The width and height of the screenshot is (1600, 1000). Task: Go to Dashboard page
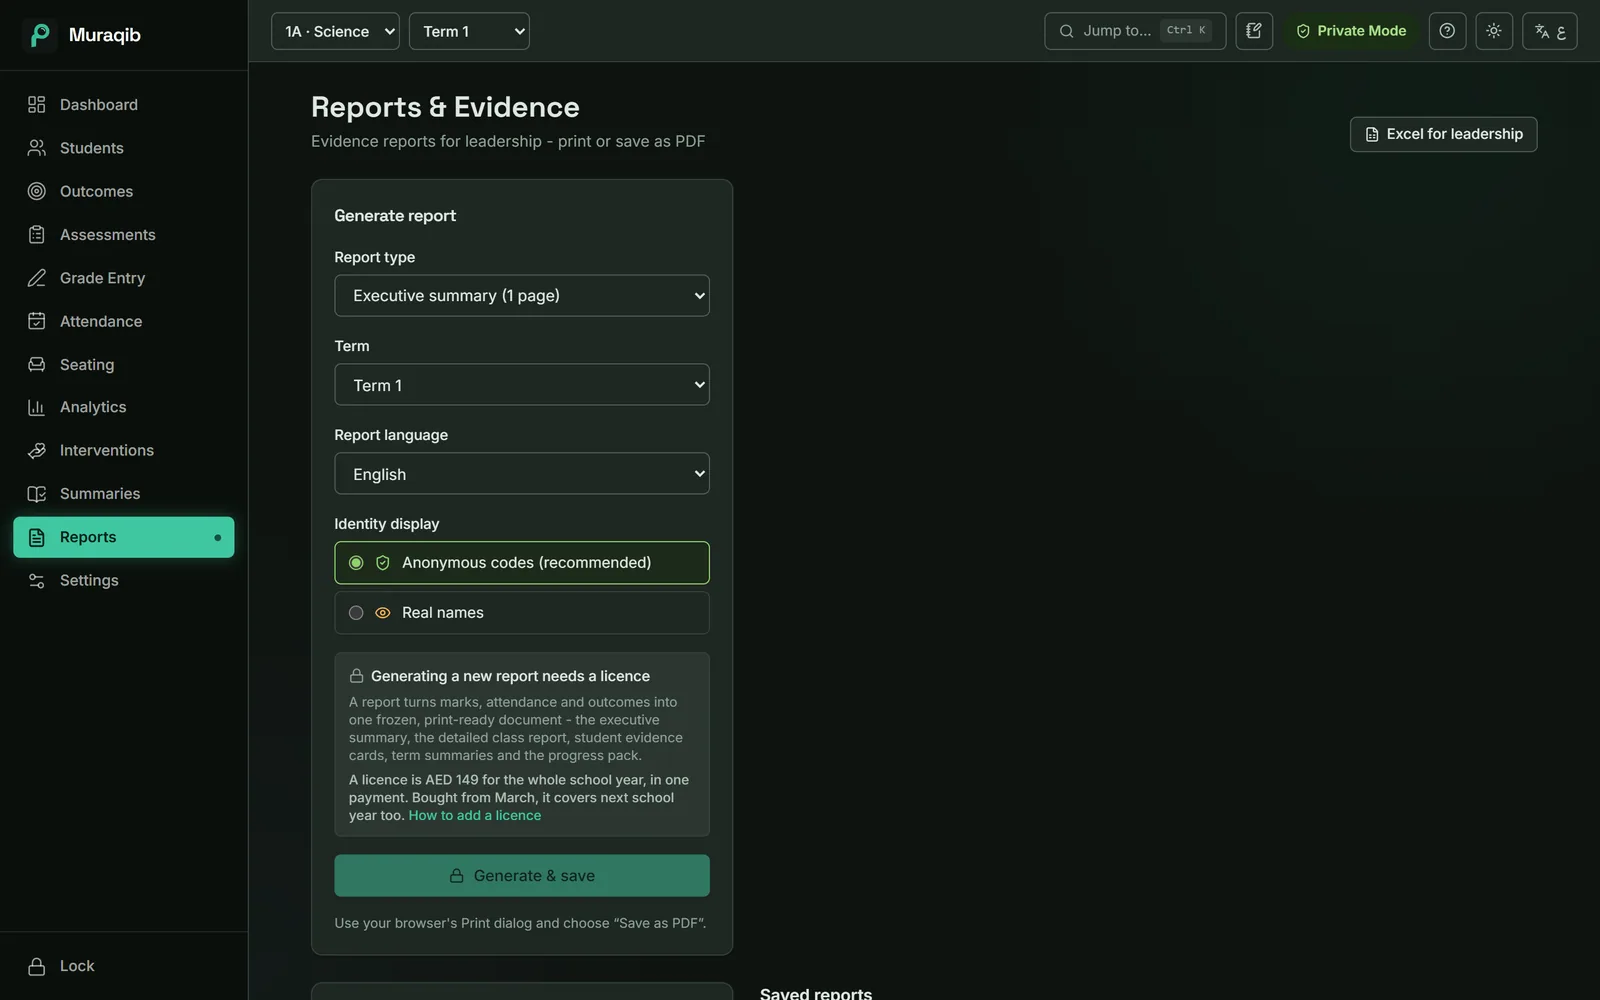coord(124,105)
